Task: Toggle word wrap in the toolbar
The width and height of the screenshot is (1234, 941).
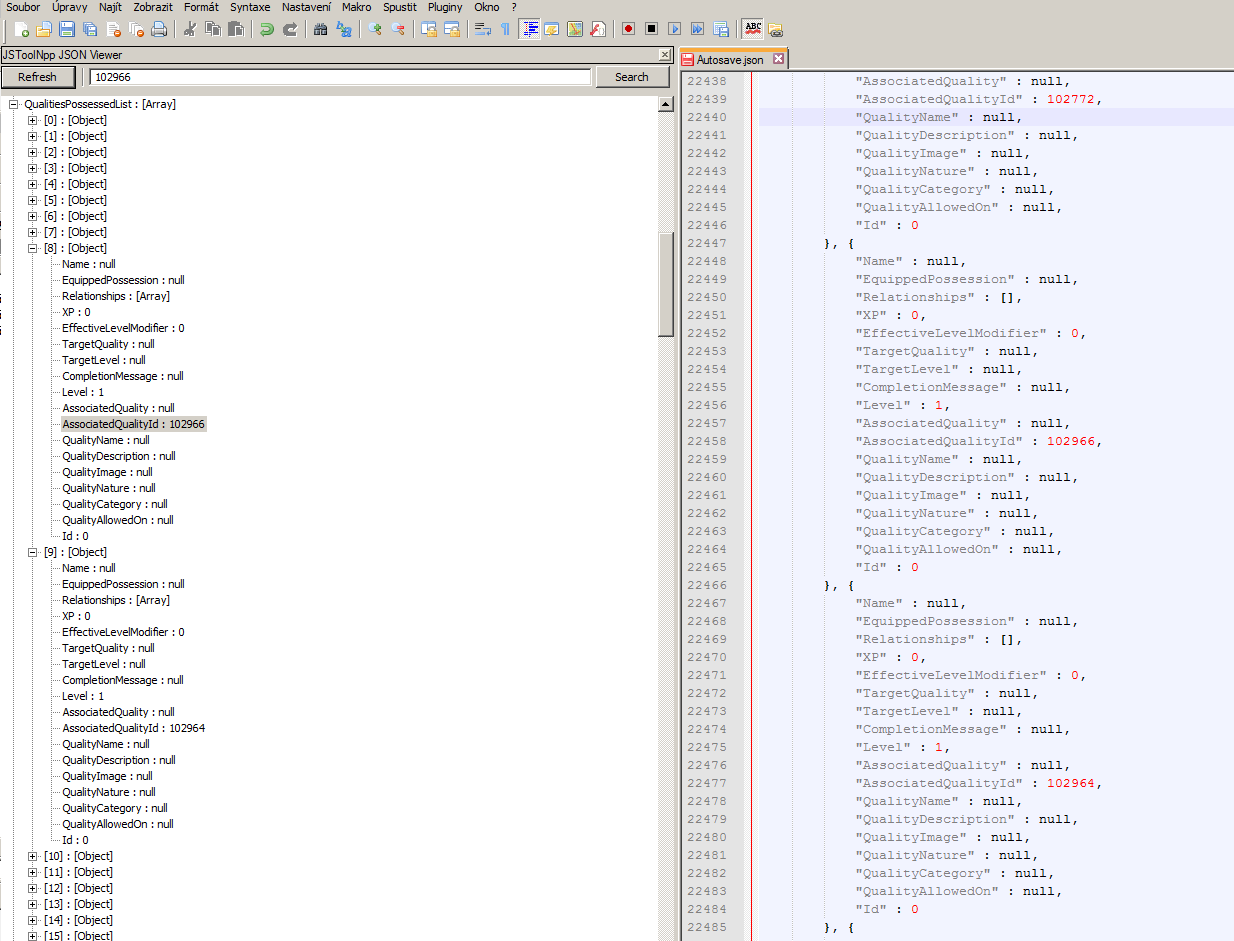Action: tap(483, 29)
